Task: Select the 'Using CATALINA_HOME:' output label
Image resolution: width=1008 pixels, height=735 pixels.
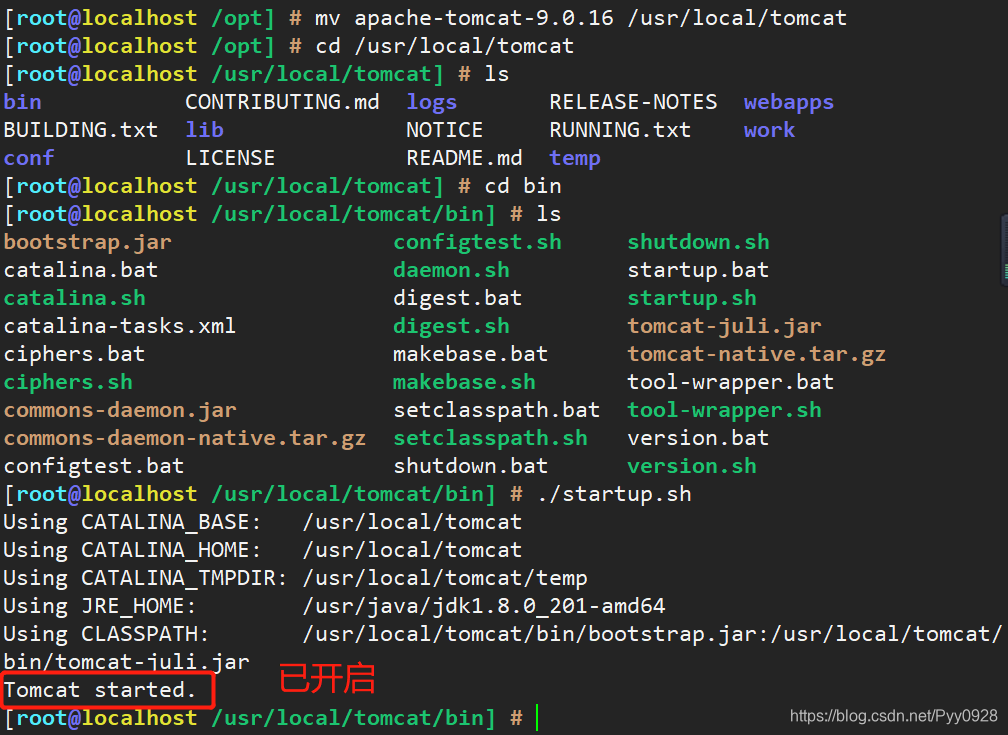Action: [x=132, y=551]
